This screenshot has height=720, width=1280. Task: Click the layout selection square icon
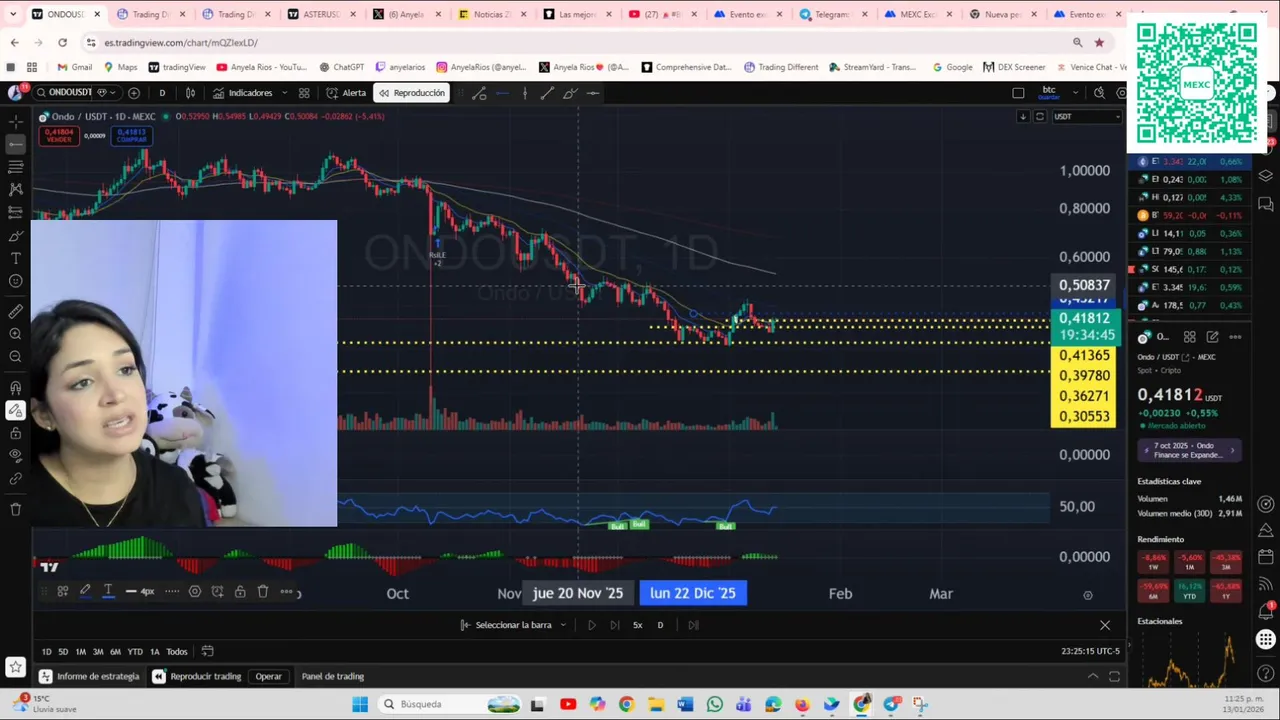click(x=1018, y=93)
